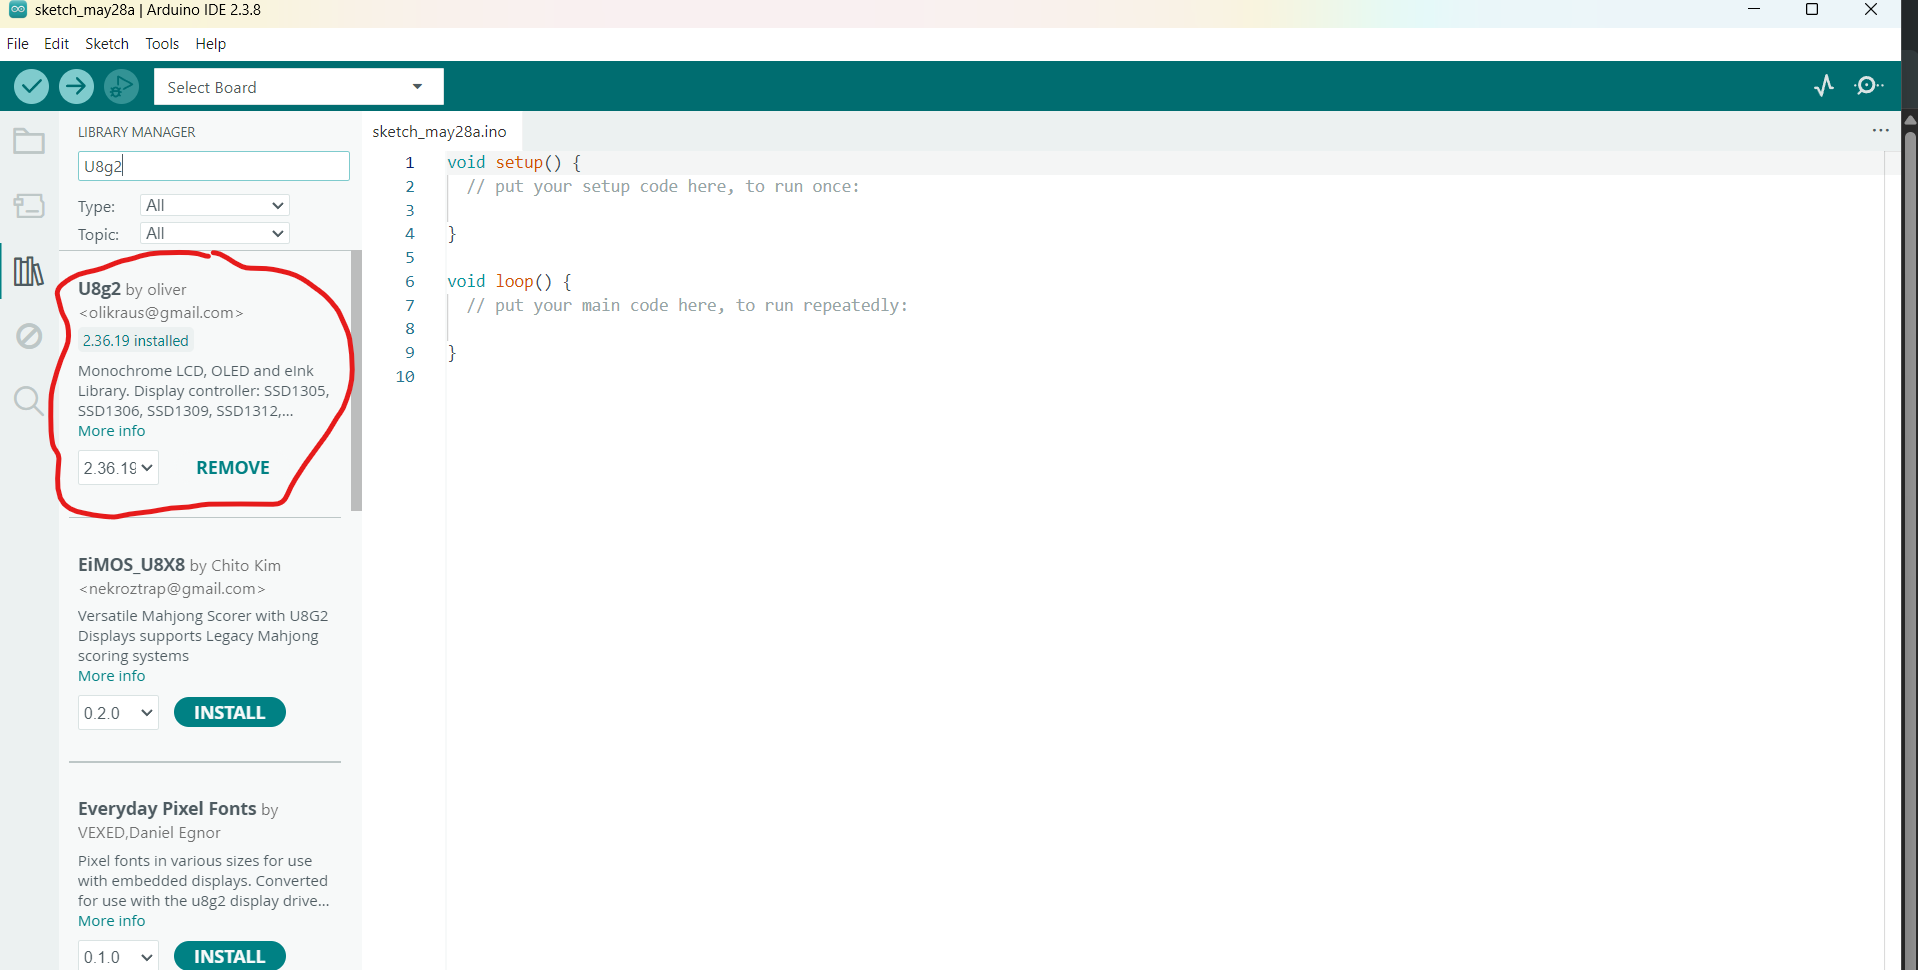
Task: Click the 'void setup() {' code line
Action: pyautogui.click(x=513, y=162)
